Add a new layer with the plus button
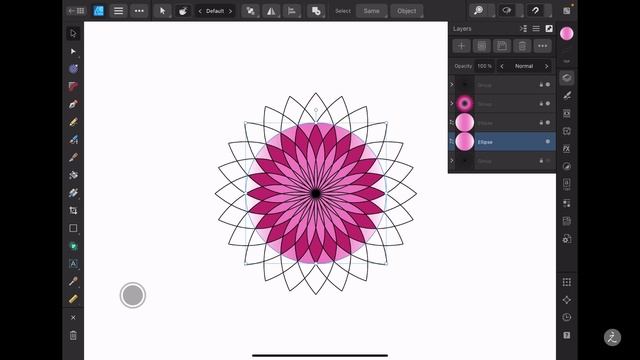This screenshot has height=360, width=640. [x=461, y=46]
